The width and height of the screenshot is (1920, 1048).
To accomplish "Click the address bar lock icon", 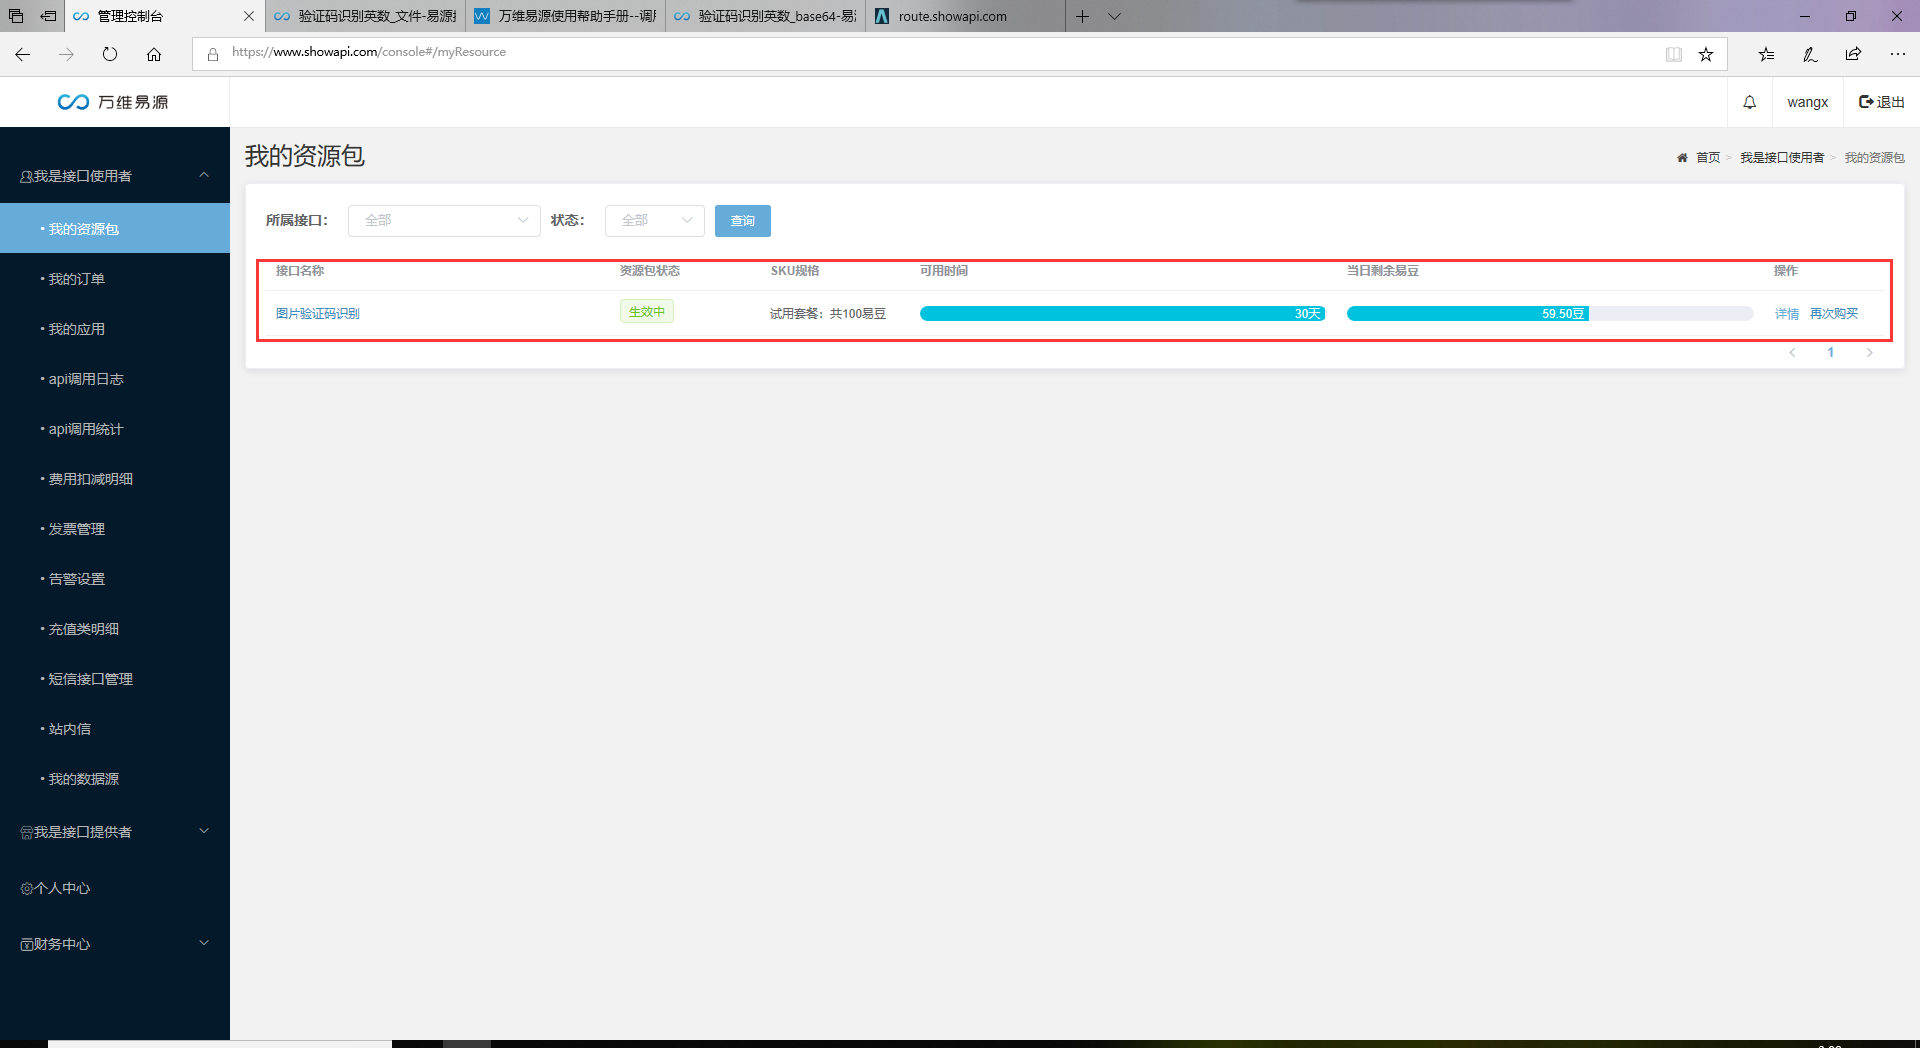I will pos(213,54).
